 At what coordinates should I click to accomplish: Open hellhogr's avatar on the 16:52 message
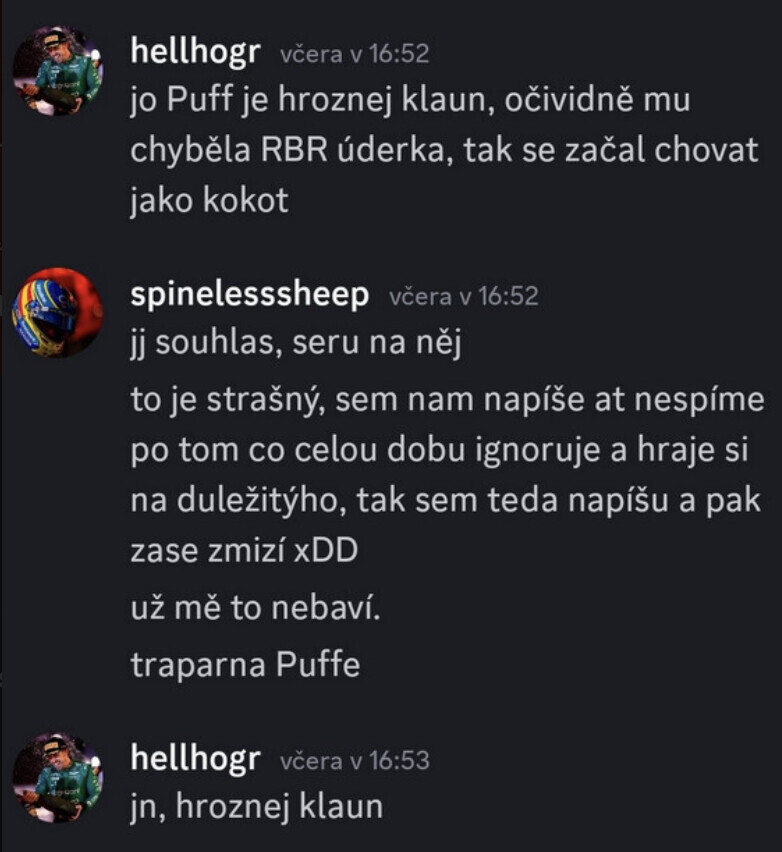pyautogui.click(x=57, y=72)
